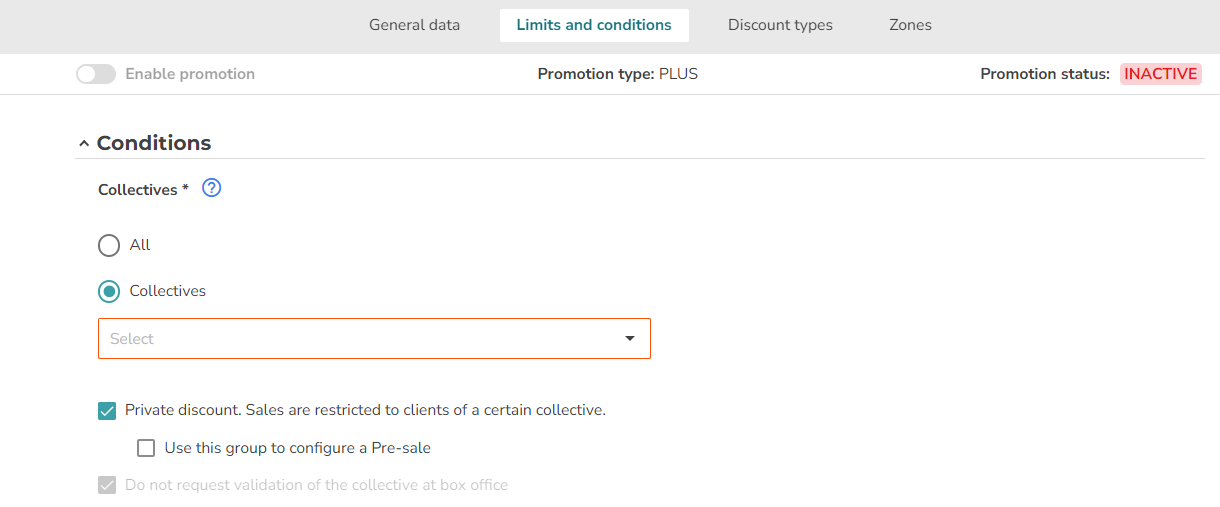1220x507 pixels.
Task: Click the Conditions section heading
Action: (154, 143)
